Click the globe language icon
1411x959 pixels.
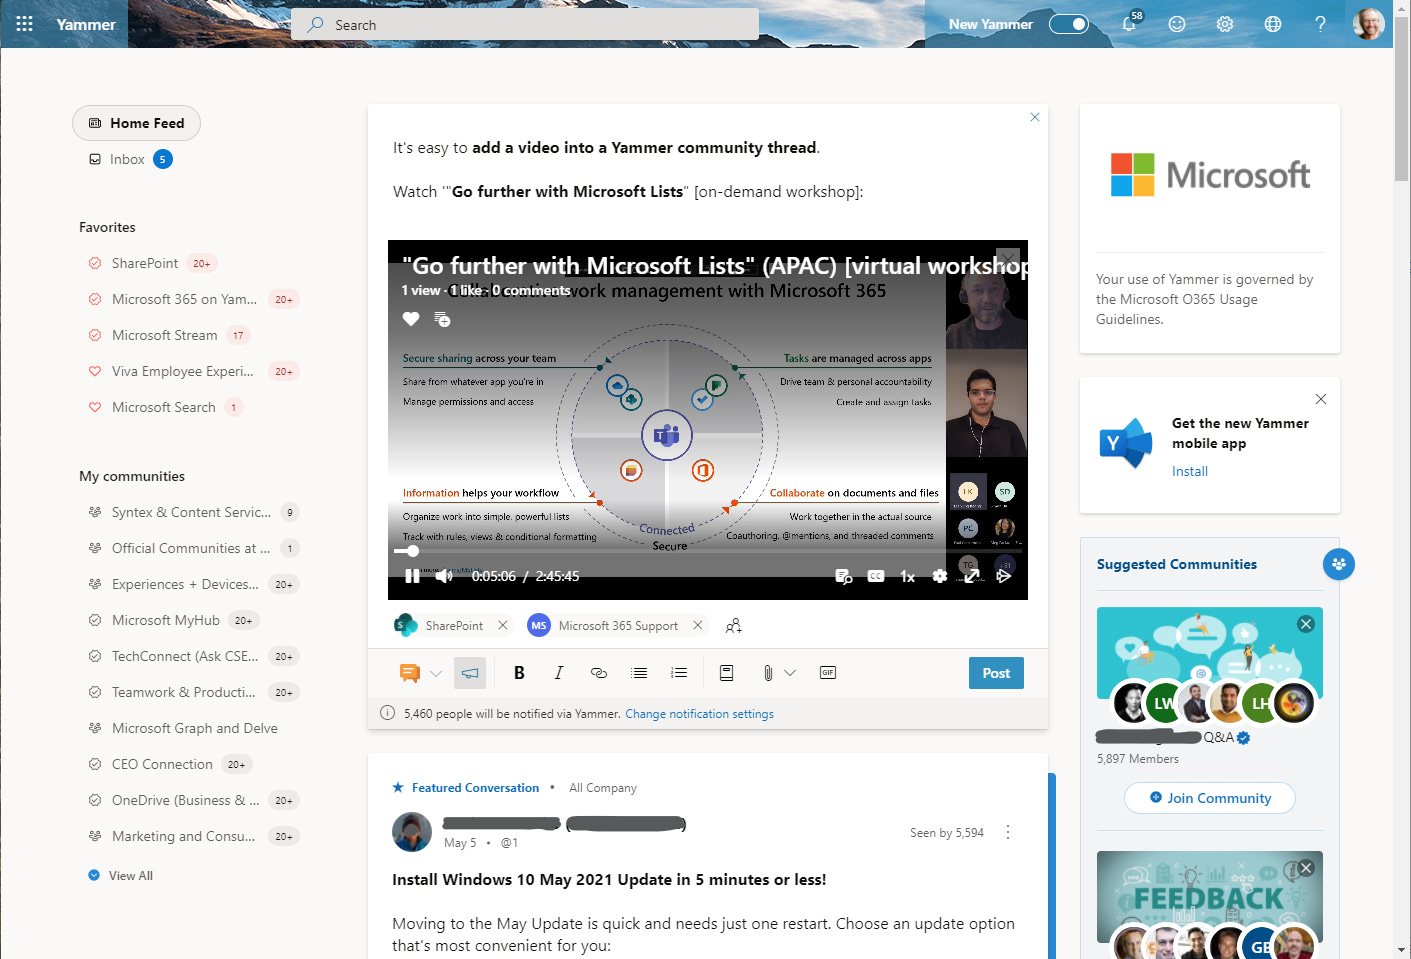click(x=1273, y=24)
